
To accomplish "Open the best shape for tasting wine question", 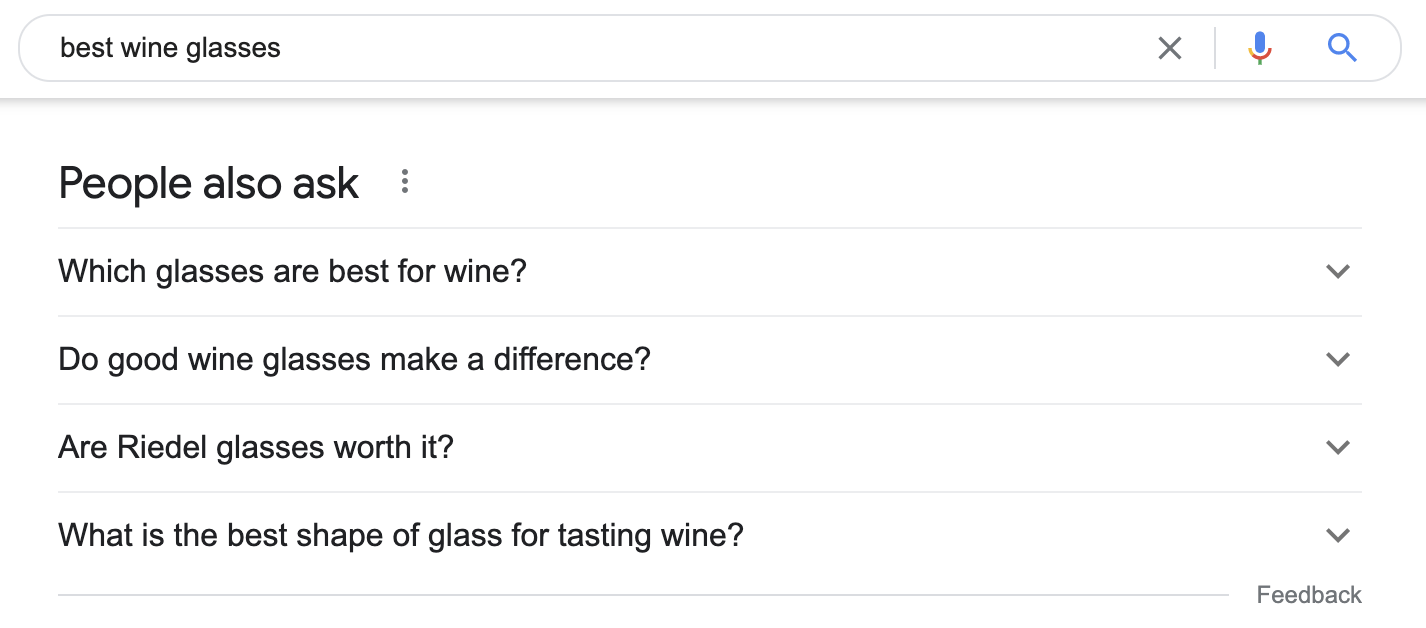I will [x=400, y=535].
